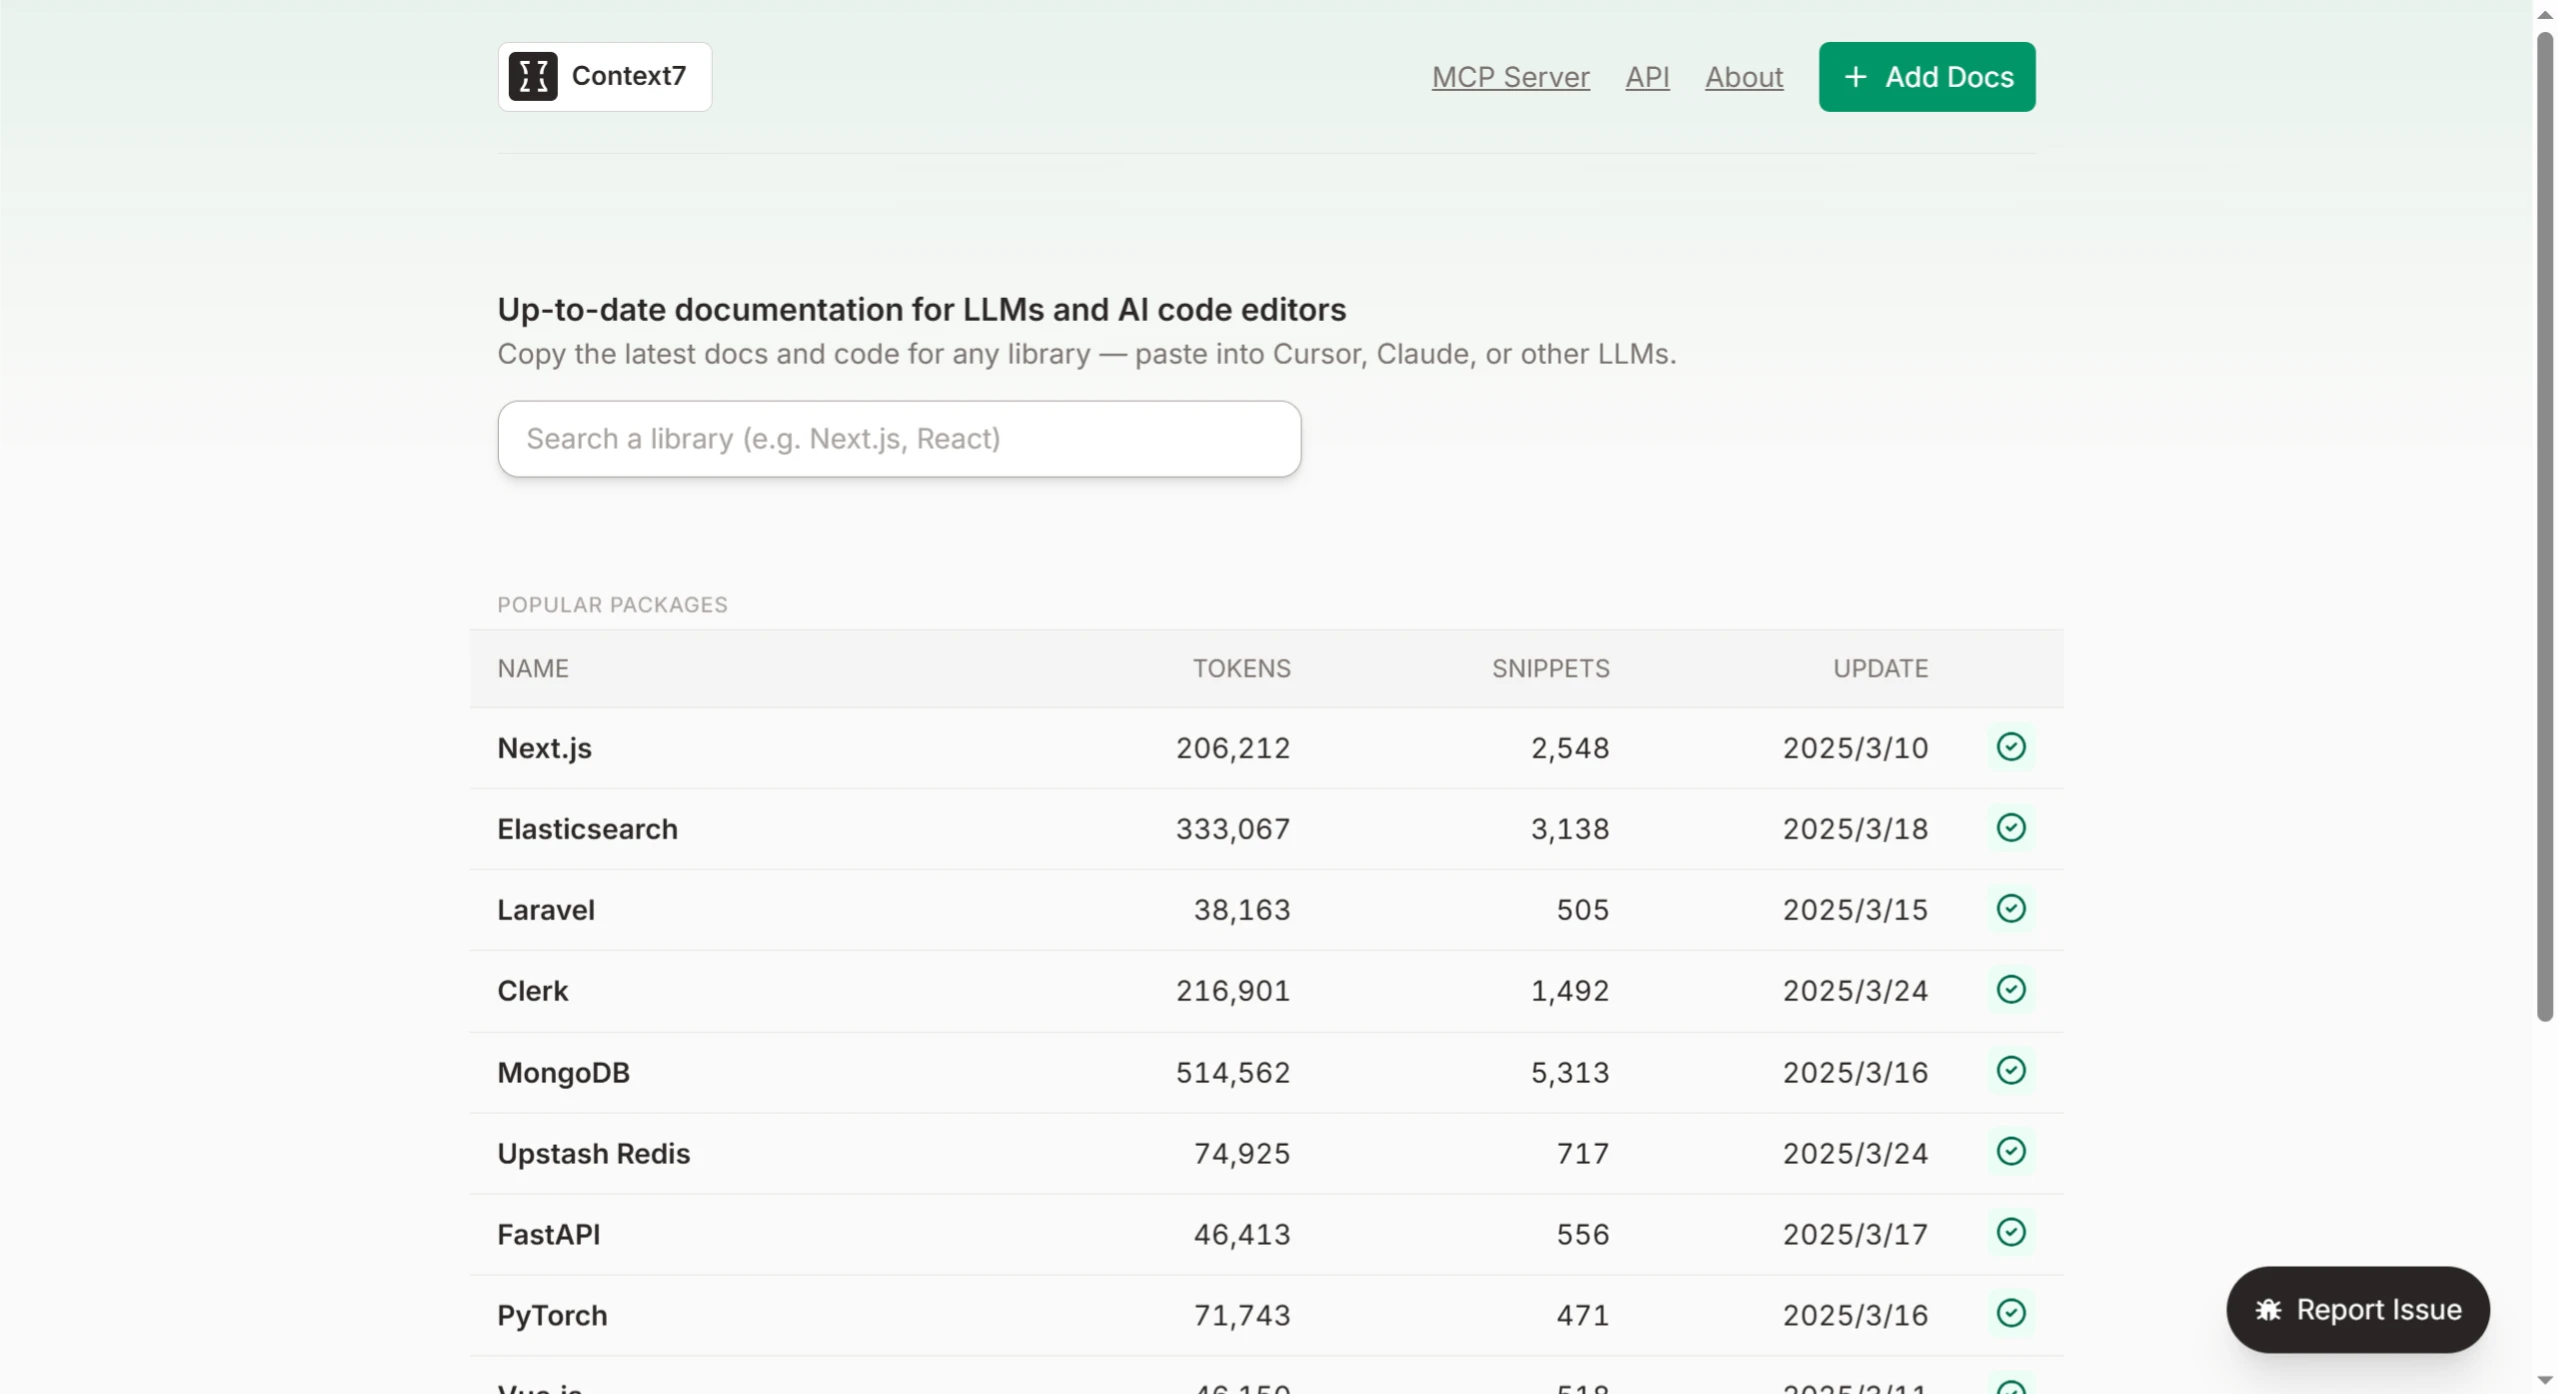Click the green check icon for Next.js
Screen dimensions: 2558x1394
point(2010,747)
